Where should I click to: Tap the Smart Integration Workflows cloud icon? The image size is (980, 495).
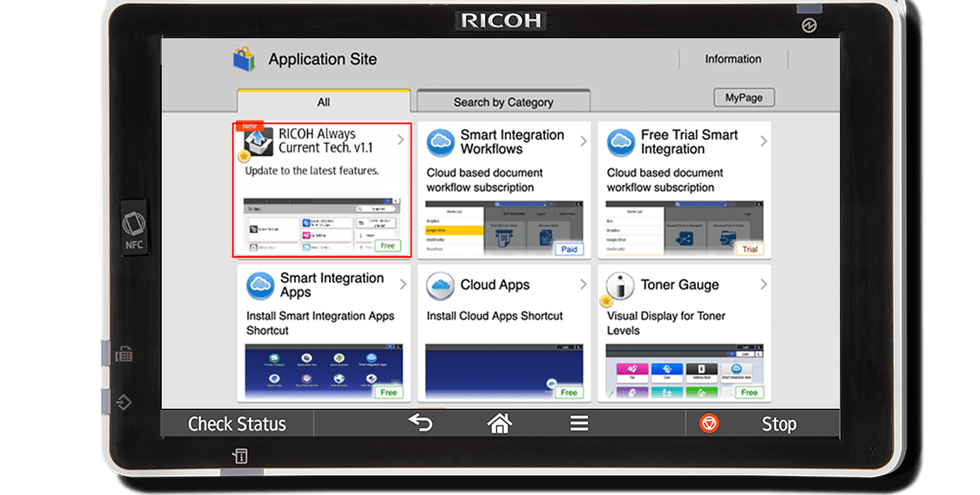pos(441,142)
